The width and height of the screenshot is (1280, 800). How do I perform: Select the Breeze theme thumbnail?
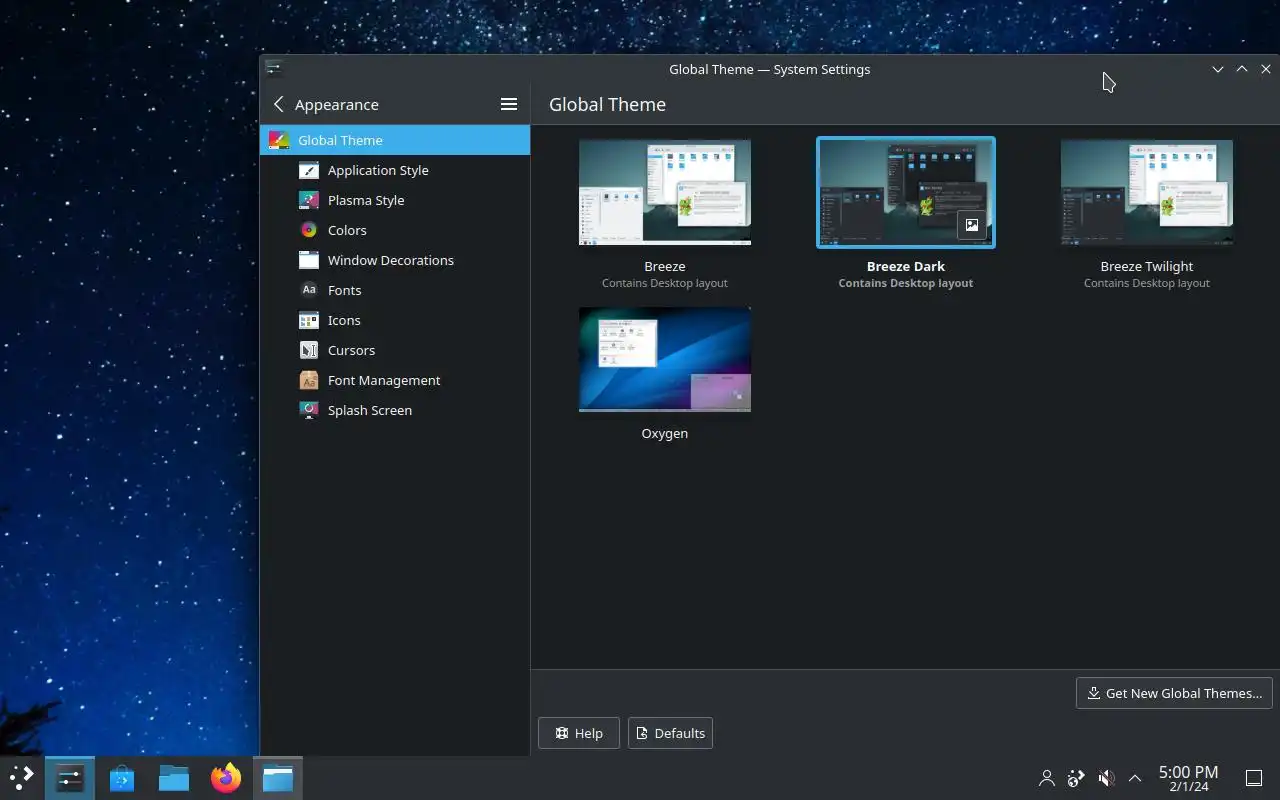(x=665, y=193)
